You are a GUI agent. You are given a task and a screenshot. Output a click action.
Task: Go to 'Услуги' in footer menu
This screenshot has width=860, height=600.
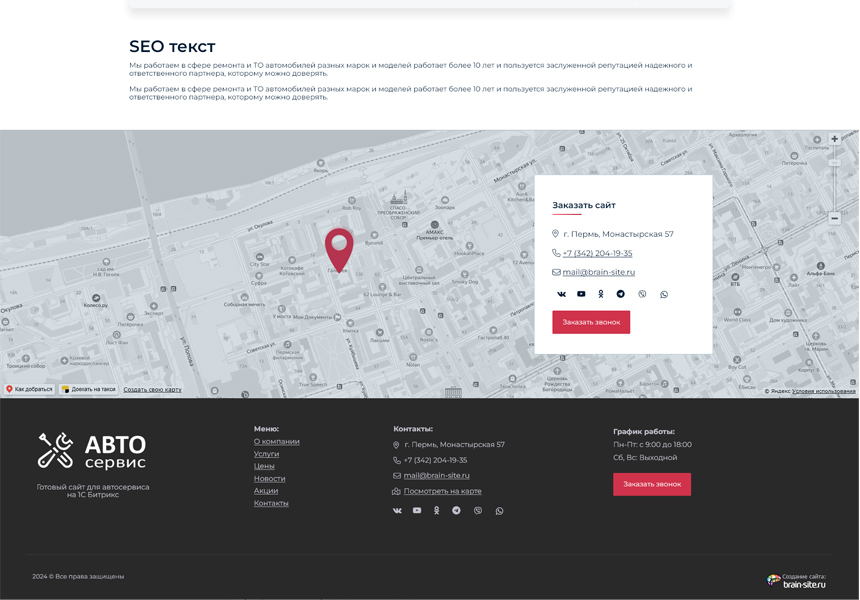click(x=266, y=454)
